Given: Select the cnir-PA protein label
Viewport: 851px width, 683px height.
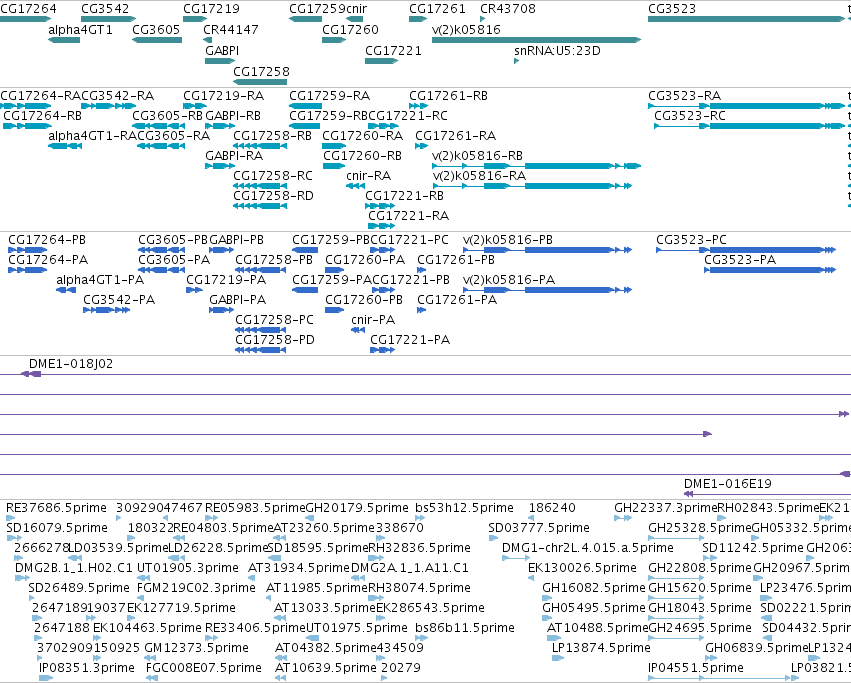Looking at the screenshot, I should (x=373, y=320).
